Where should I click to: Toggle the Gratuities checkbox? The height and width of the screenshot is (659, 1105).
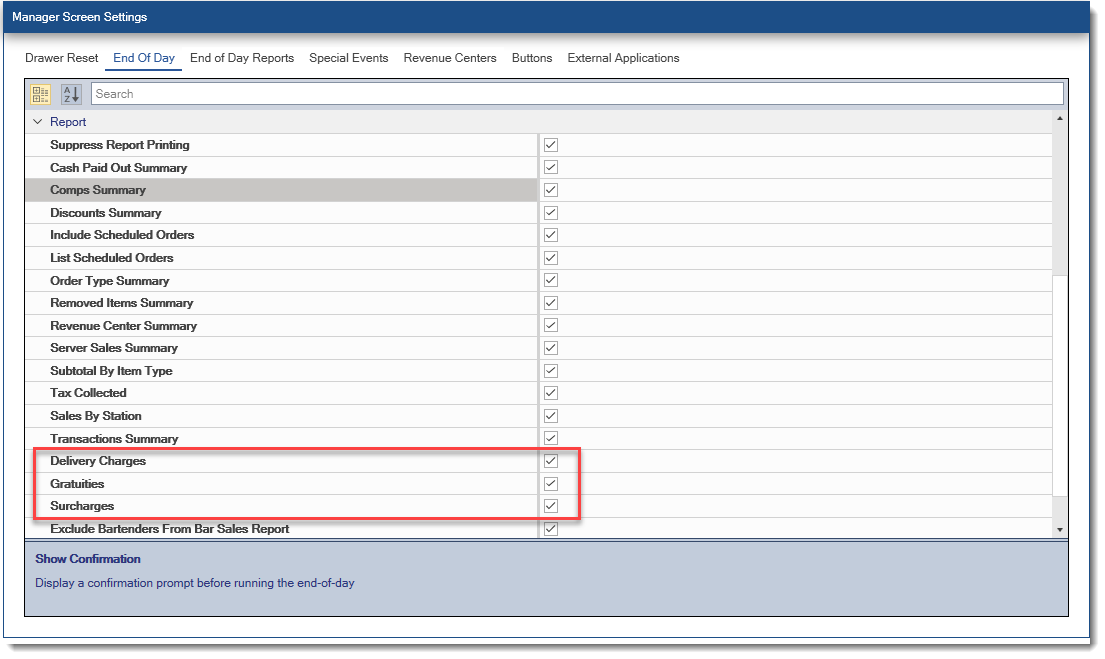coord(551,484)
